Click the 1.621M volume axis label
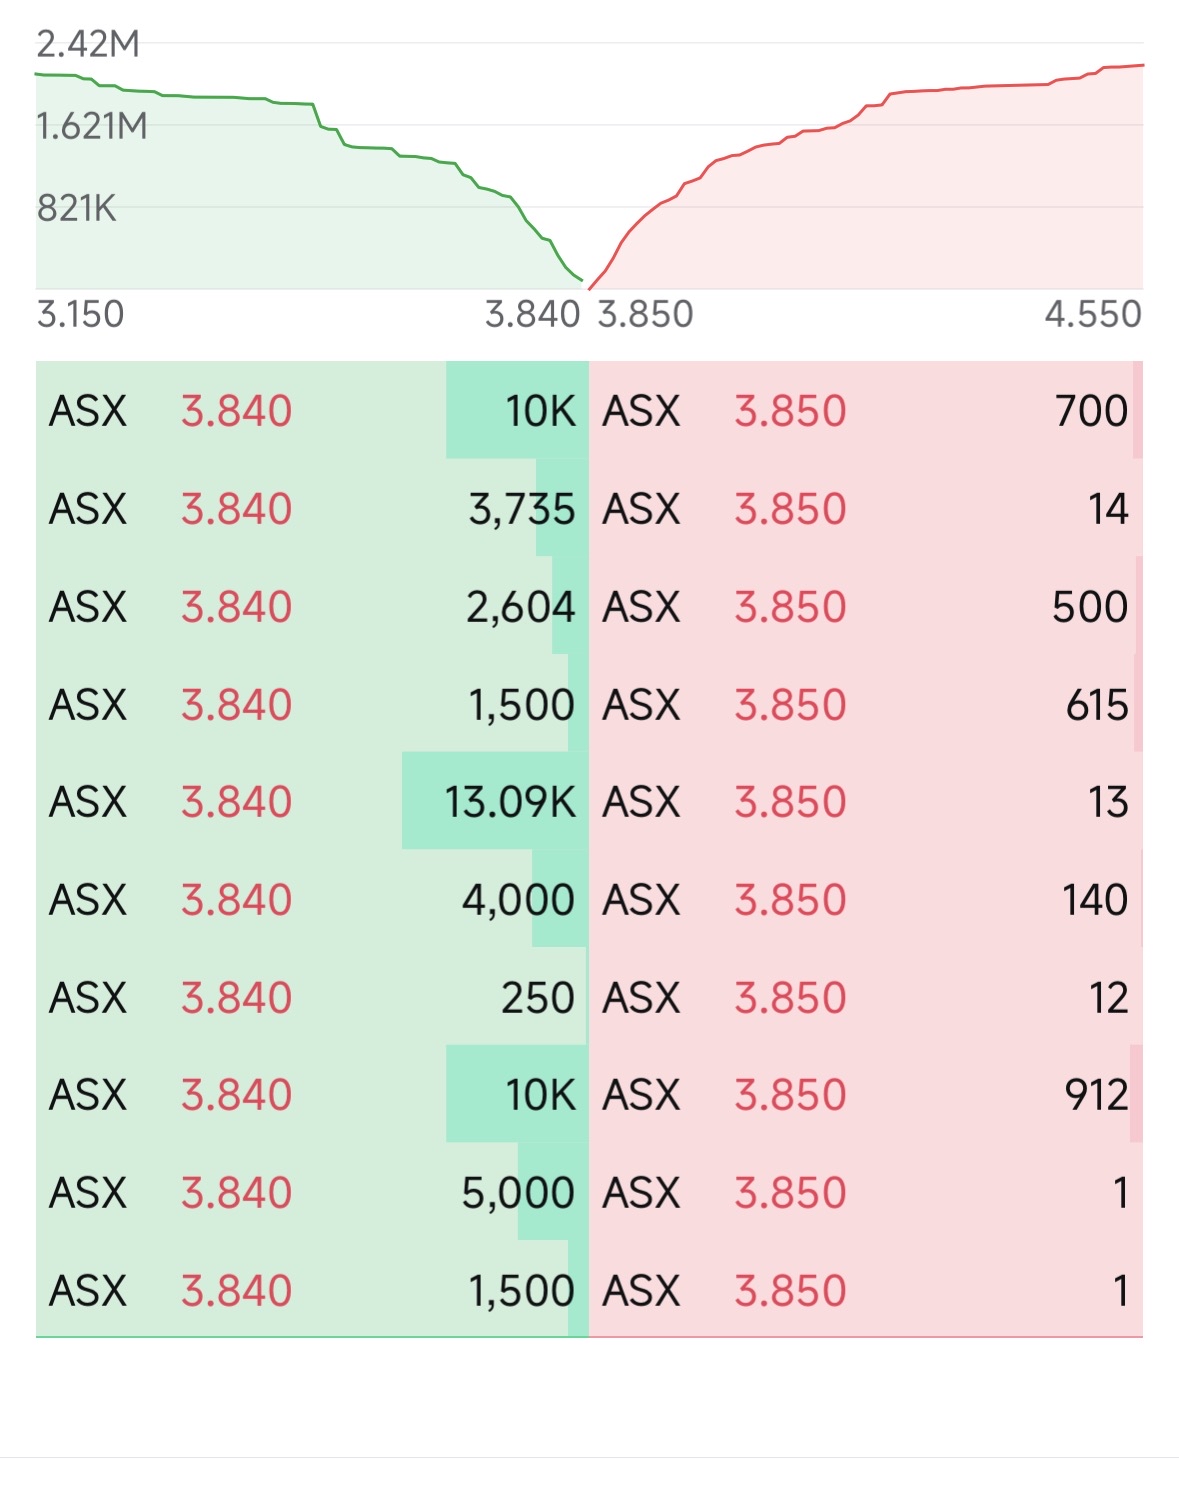This screenshot has height=1487, width=1179. [92, 127]
